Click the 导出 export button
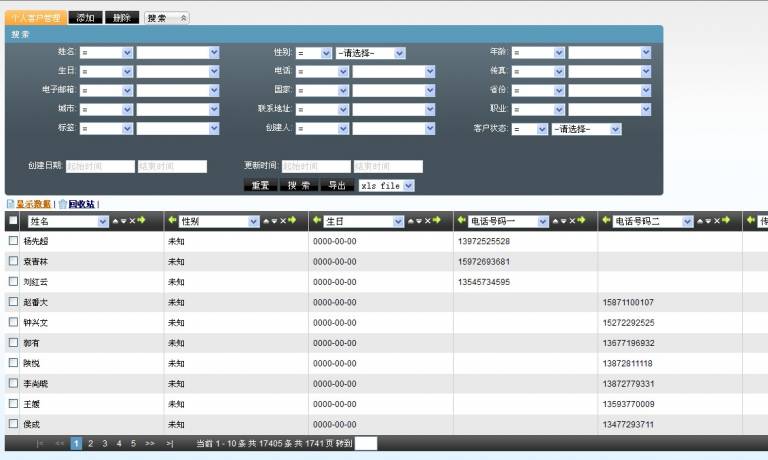 pos(336,185)
